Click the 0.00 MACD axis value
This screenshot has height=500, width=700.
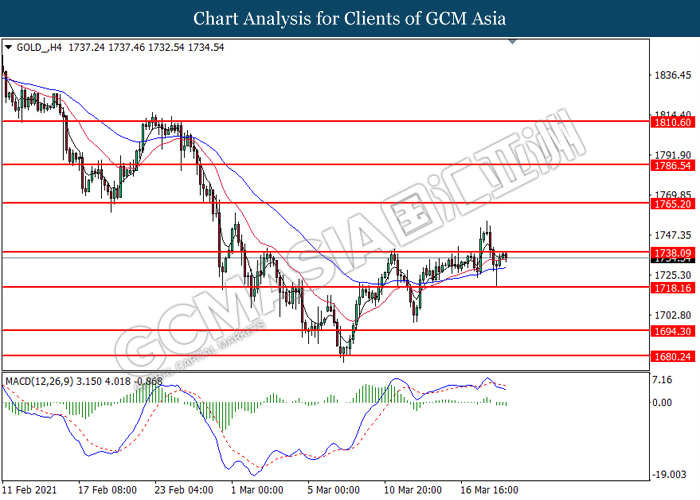coord(662,403)
